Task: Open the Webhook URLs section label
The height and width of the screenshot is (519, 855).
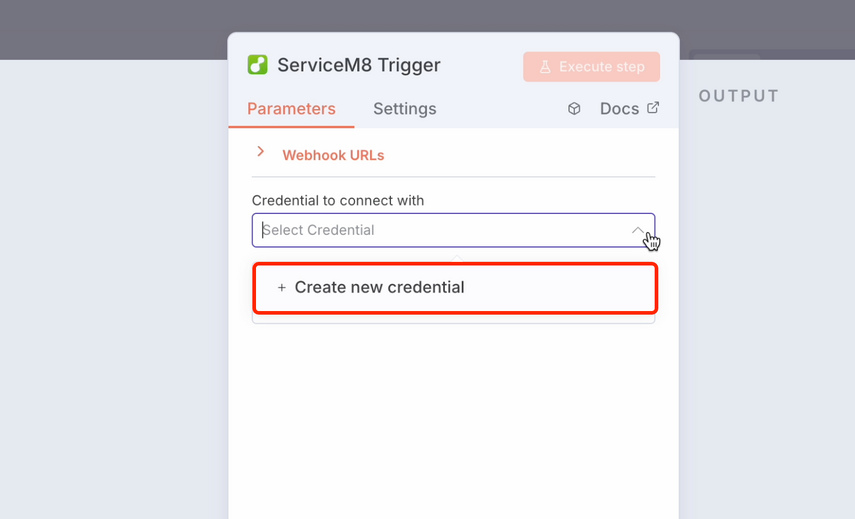Action: (x=333, y=155)
